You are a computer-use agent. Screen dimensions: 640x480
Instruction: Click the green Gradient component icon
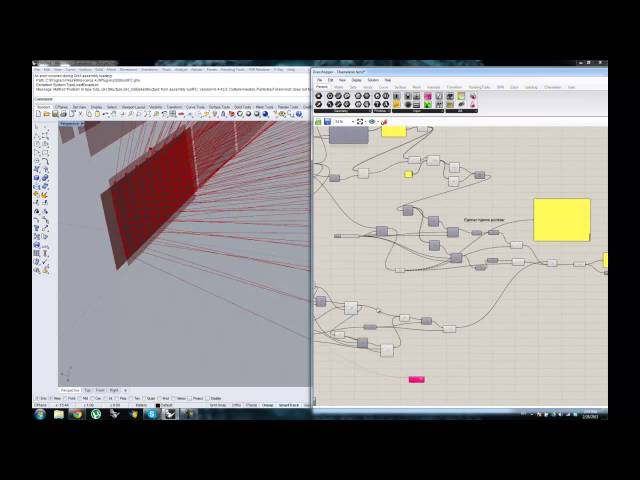[428, 104]
